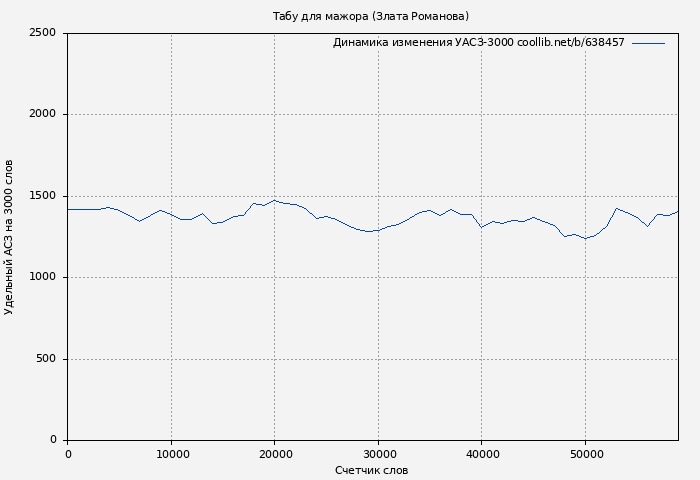This screenshot has width=700, height=480.
Task: Click the 50000 tick label on the horizontal axis
Action: 585,455
